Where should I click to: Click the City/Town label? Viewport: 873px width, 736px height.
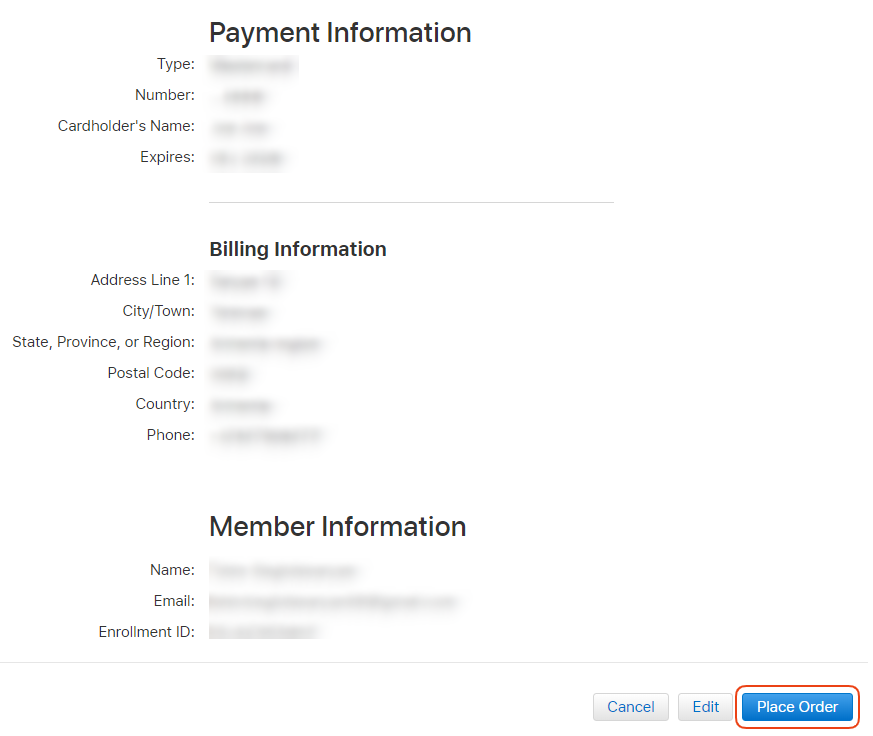coord(158,311)
